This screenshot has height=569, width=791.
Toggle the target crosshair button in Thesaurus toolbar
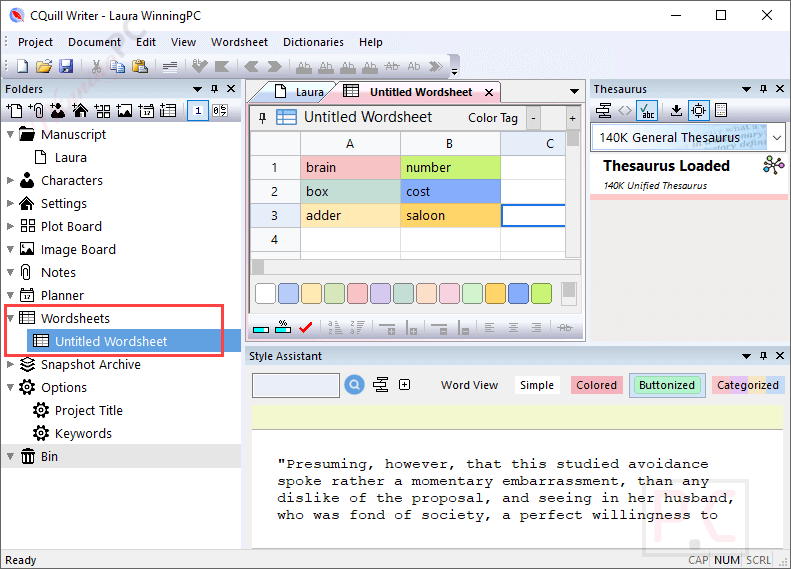(x=699, y=110)
